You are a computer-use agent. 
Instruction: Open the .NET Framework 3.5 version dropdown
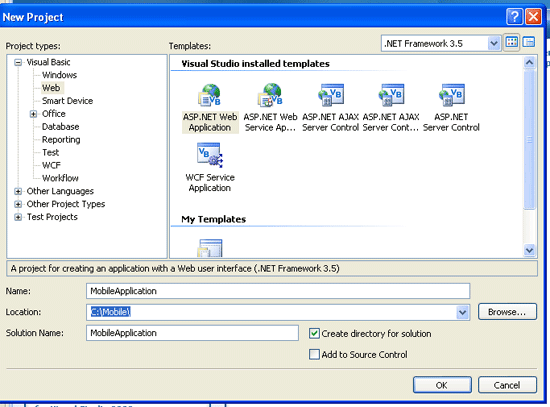point(494,44)
